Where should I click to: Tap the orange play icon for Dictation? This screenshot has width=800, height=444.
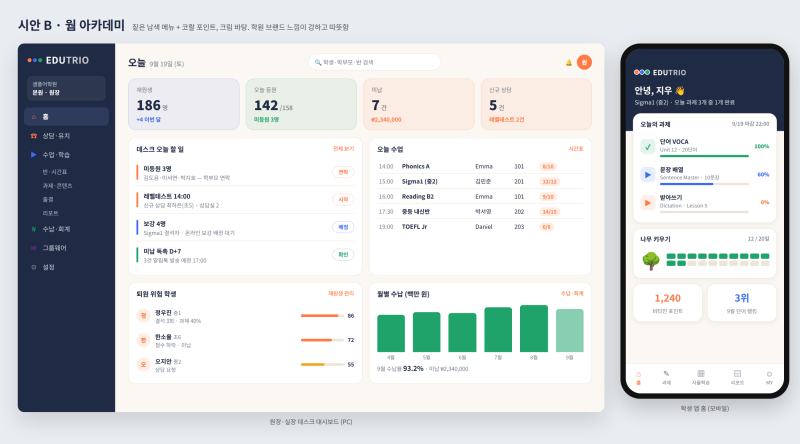[647, 203]
